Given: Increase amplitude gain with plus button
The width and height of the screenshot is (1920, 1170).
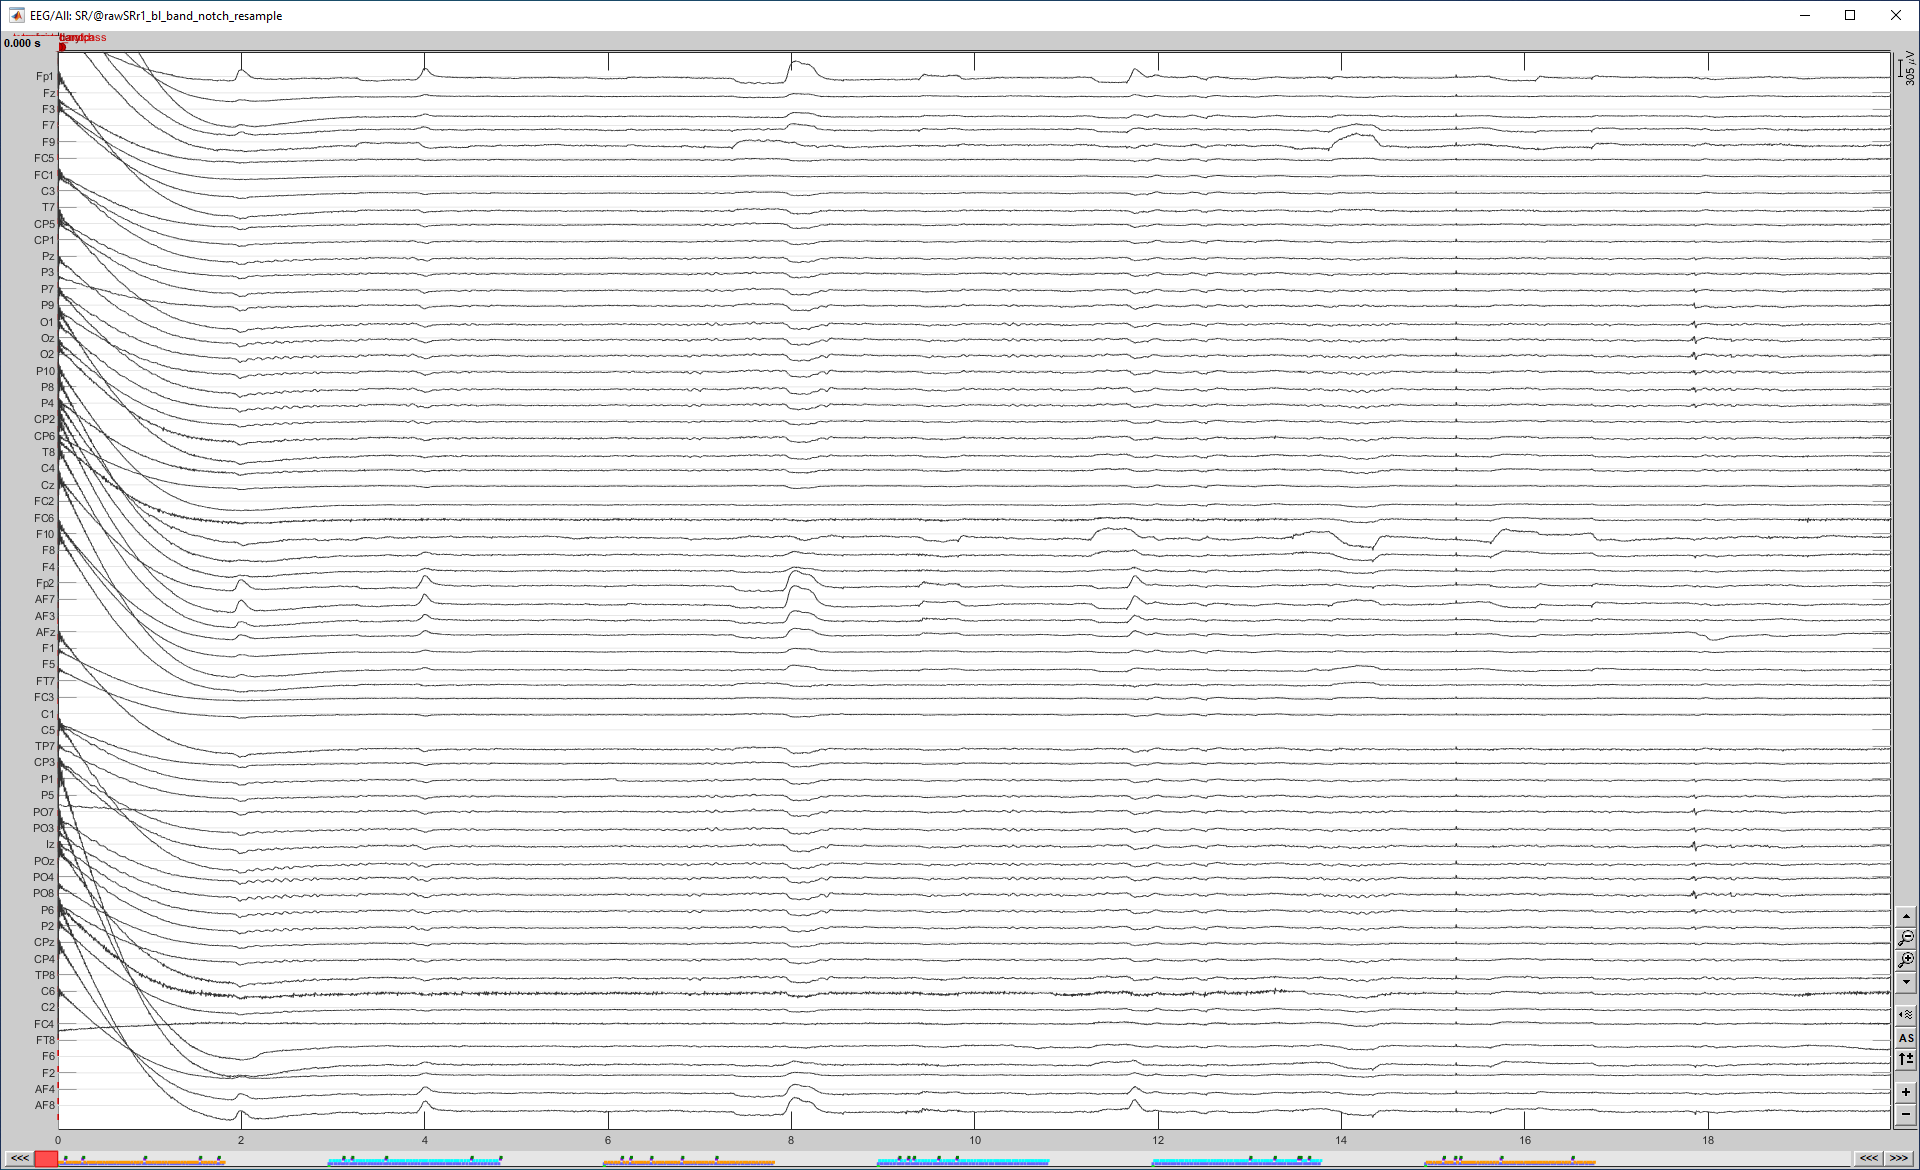Looking at the screenshot, I should pyautogui.click(x=1906, y=1092).
